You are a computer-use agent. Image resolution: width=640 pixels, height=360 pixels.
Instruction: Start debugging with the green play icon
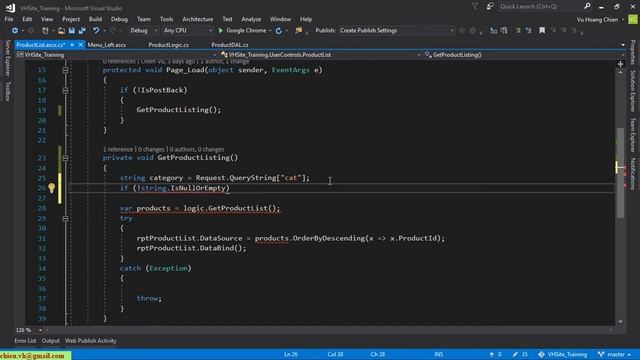coord(221,31)
